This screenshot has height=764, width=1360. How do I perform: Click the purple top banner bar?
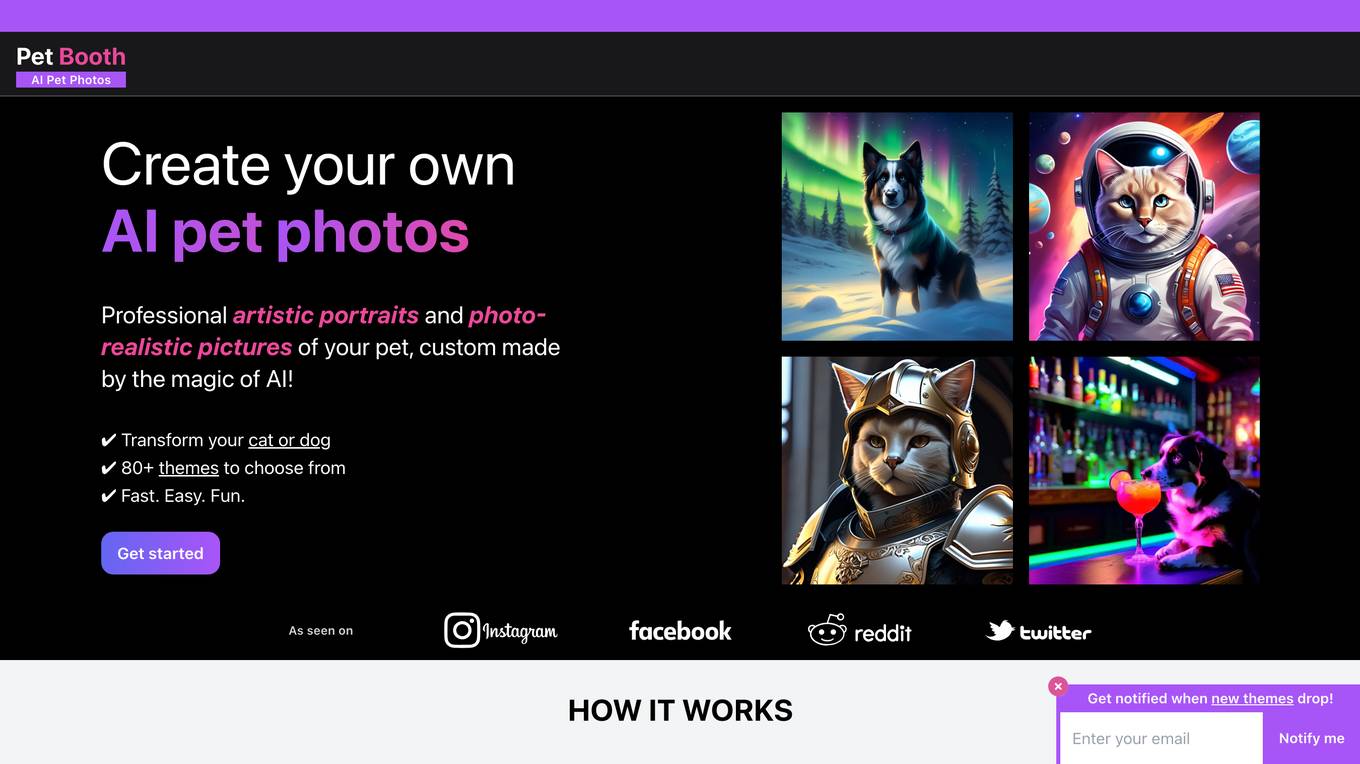pos(680,16)
